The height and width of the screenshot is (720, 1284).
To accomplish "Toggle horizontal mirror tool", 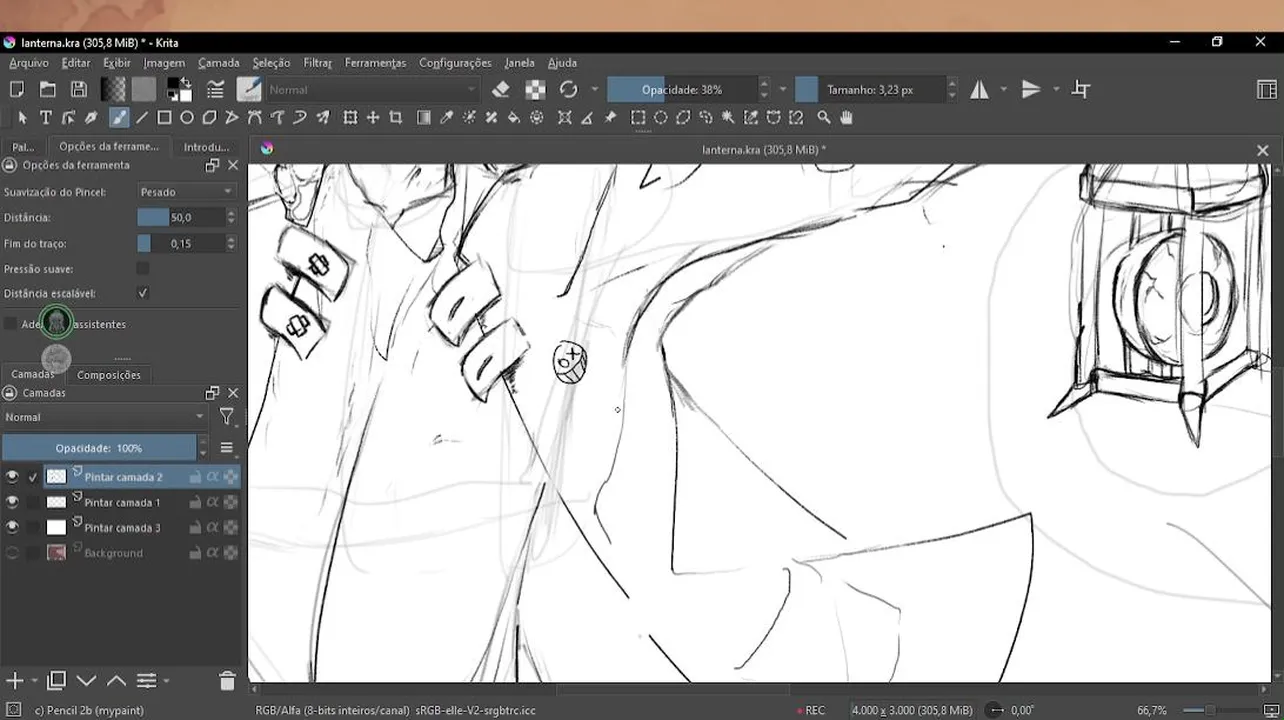I will click(979, 89).
